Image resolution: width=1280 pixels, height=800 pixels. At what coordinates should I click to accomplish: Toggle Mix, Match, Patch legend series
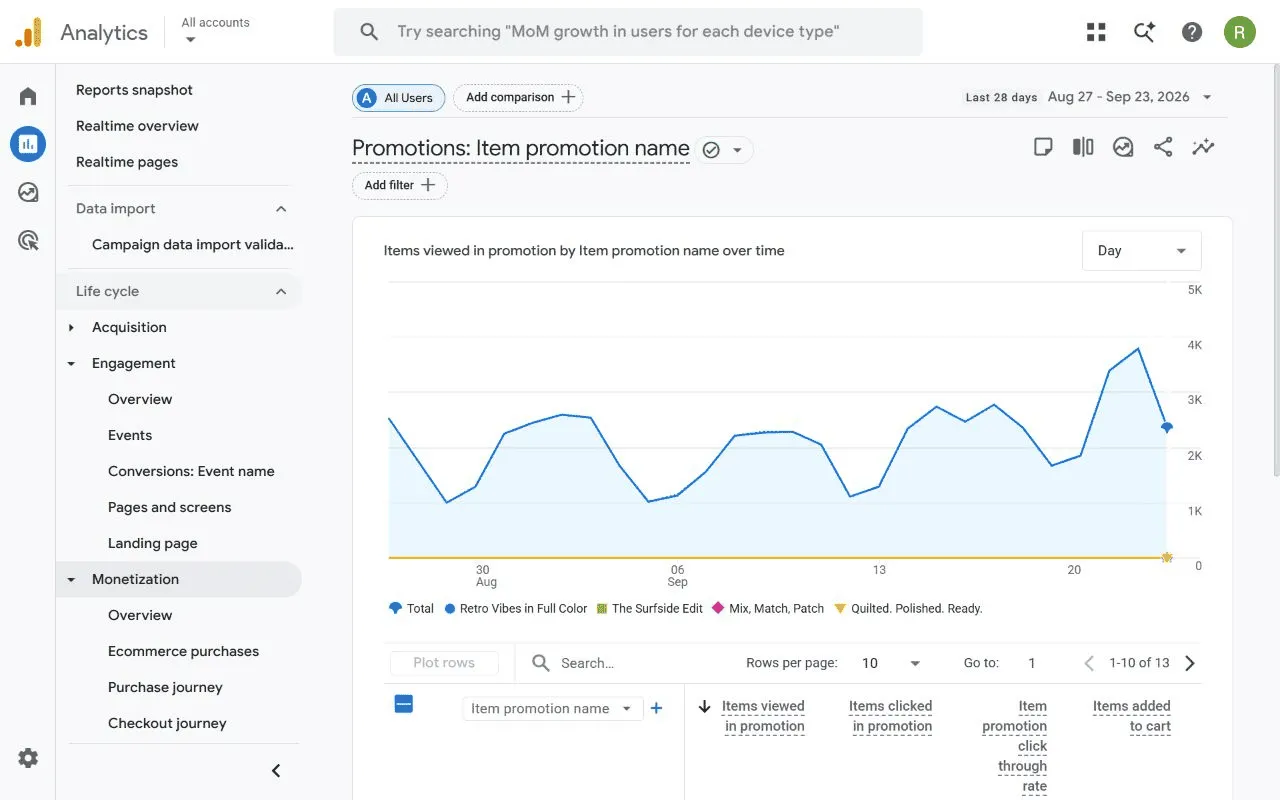(x=768, y=608)
